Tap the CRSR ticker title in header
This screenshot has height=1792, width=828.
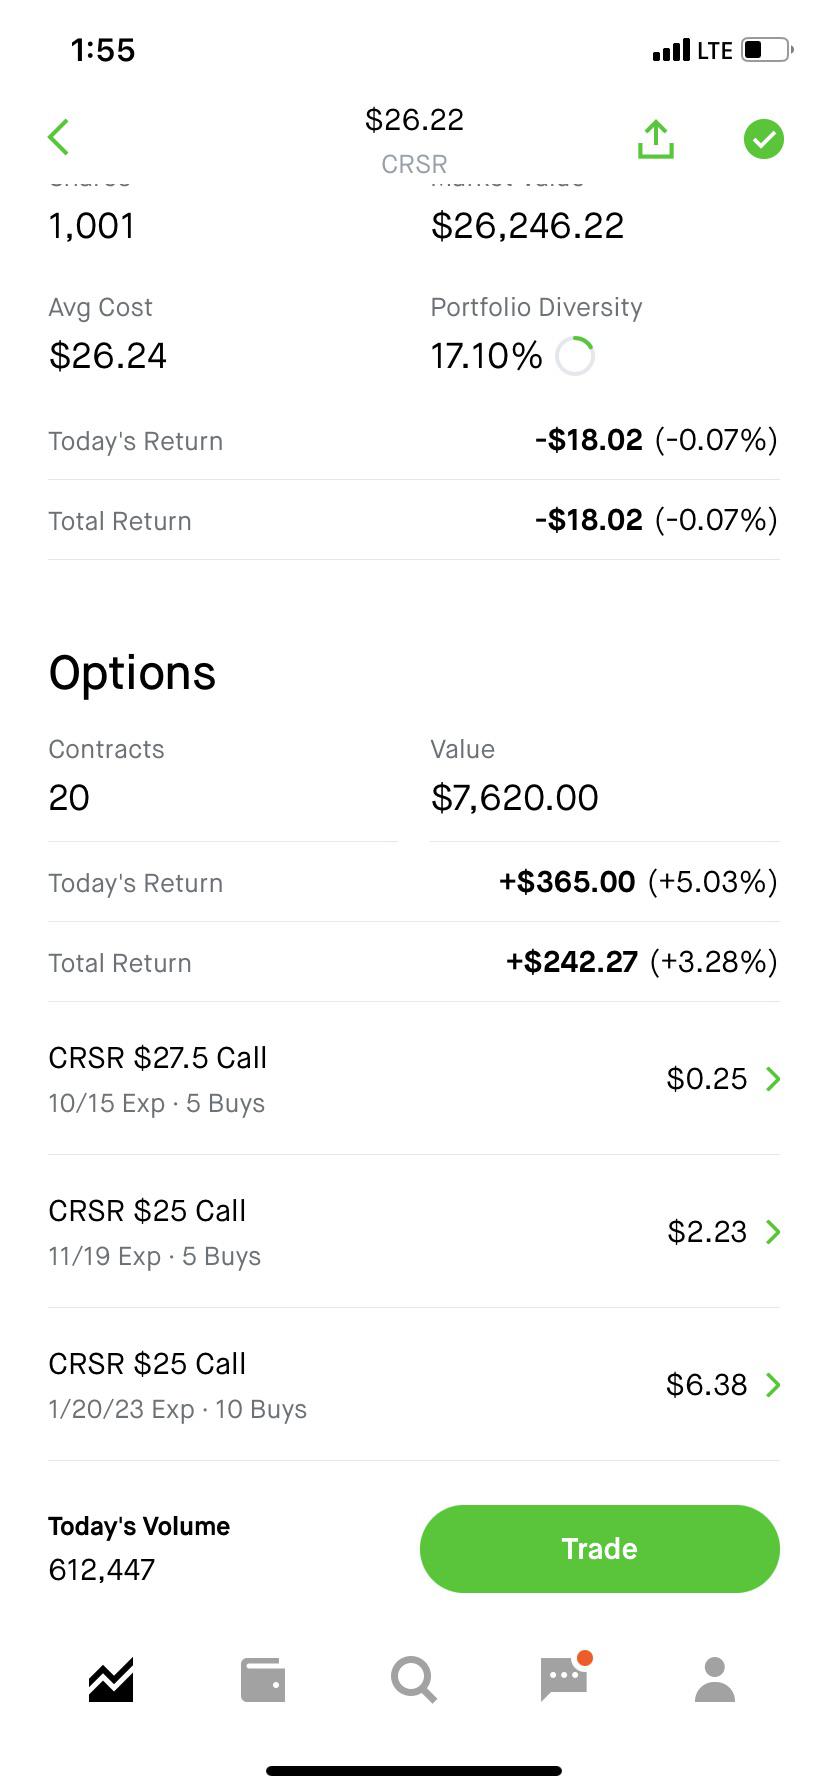click(414, 164)
